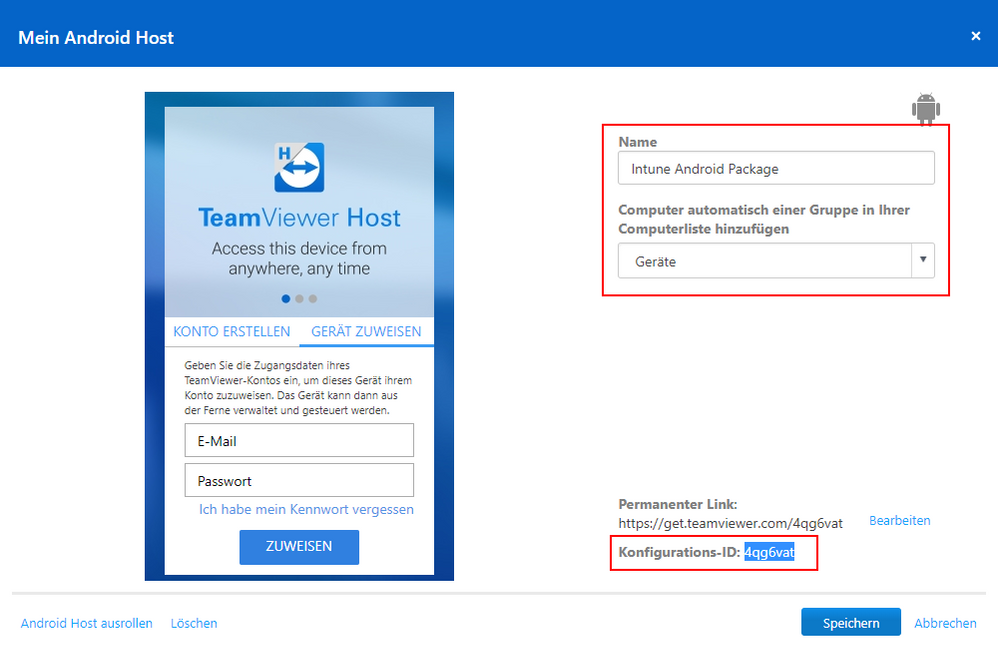The width and height of the screenshot is (998, 649).
Task: Click 'Access this device from anywhere' text
Action: point(299,258)
